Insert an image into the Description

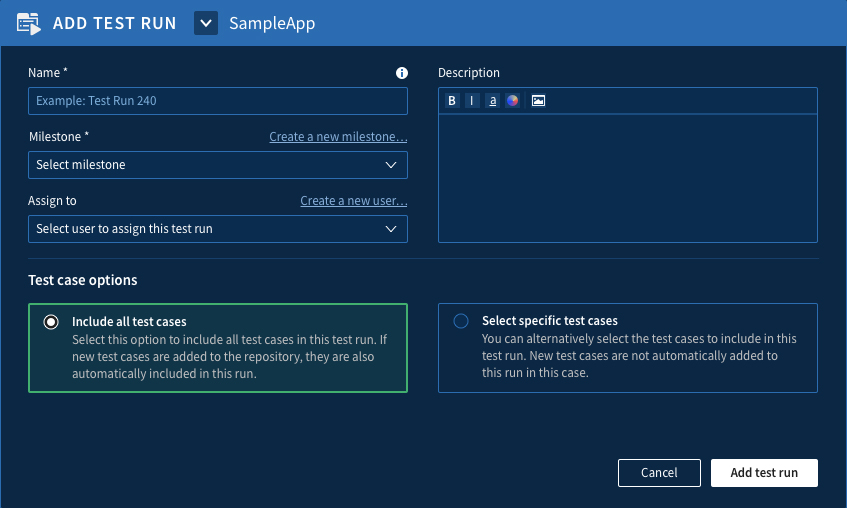point(538,101)
